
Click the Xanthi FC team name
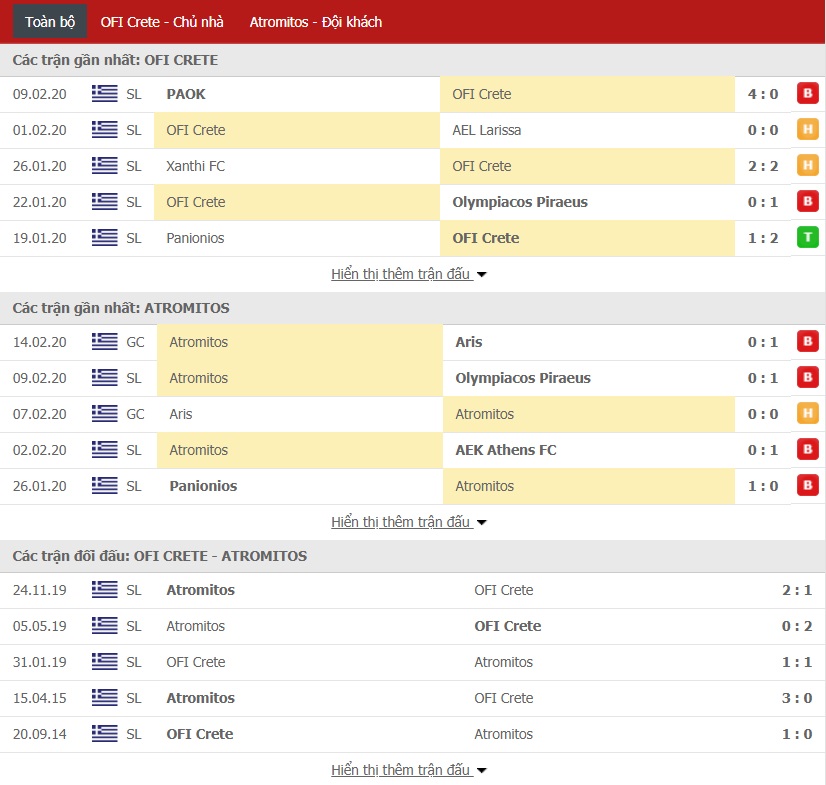(195, 166)
